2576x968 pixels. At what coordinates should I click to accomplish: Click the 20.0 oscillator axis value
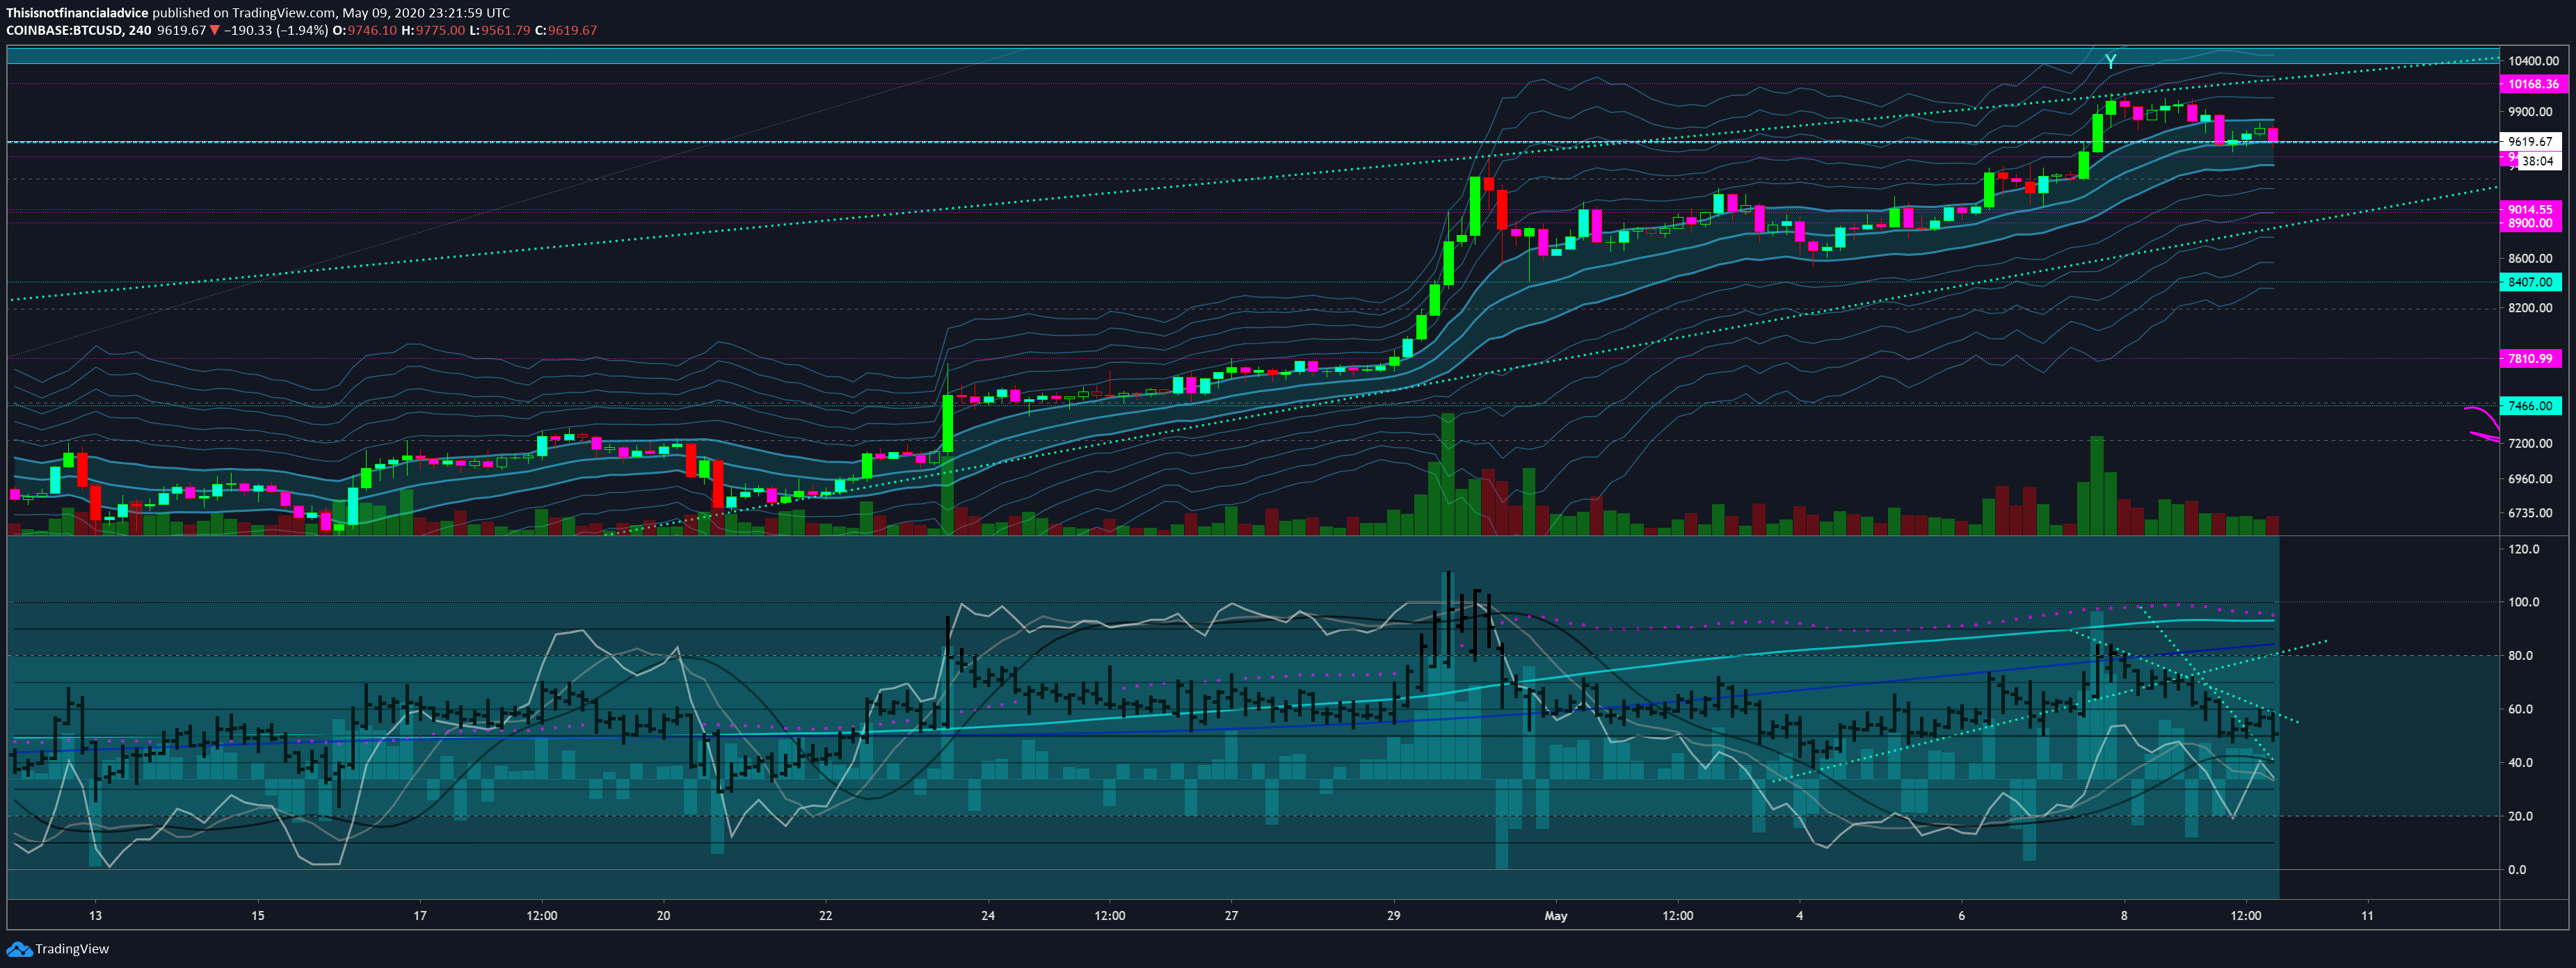[2521, 816]
